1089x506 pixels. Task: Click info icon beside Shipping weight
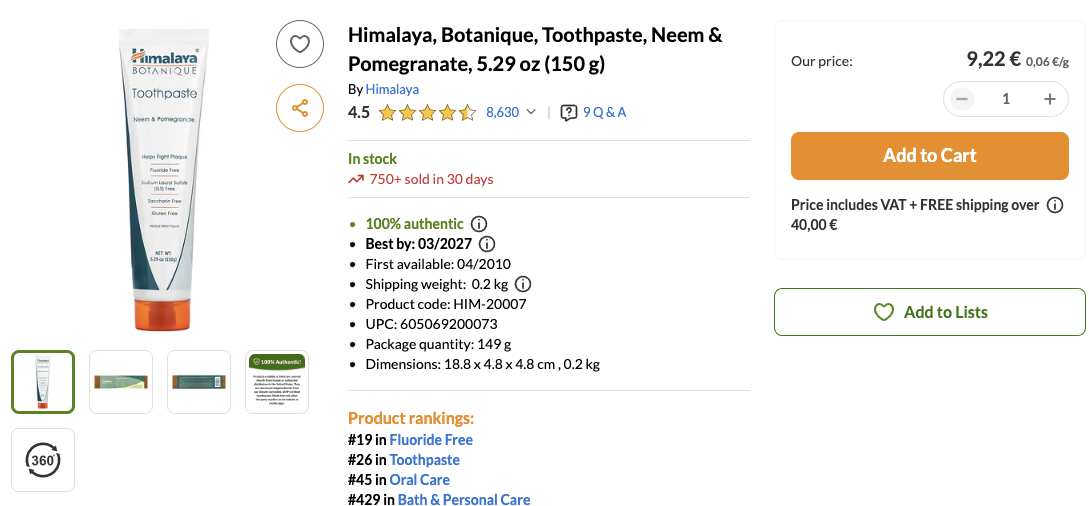tap(523, 284)
